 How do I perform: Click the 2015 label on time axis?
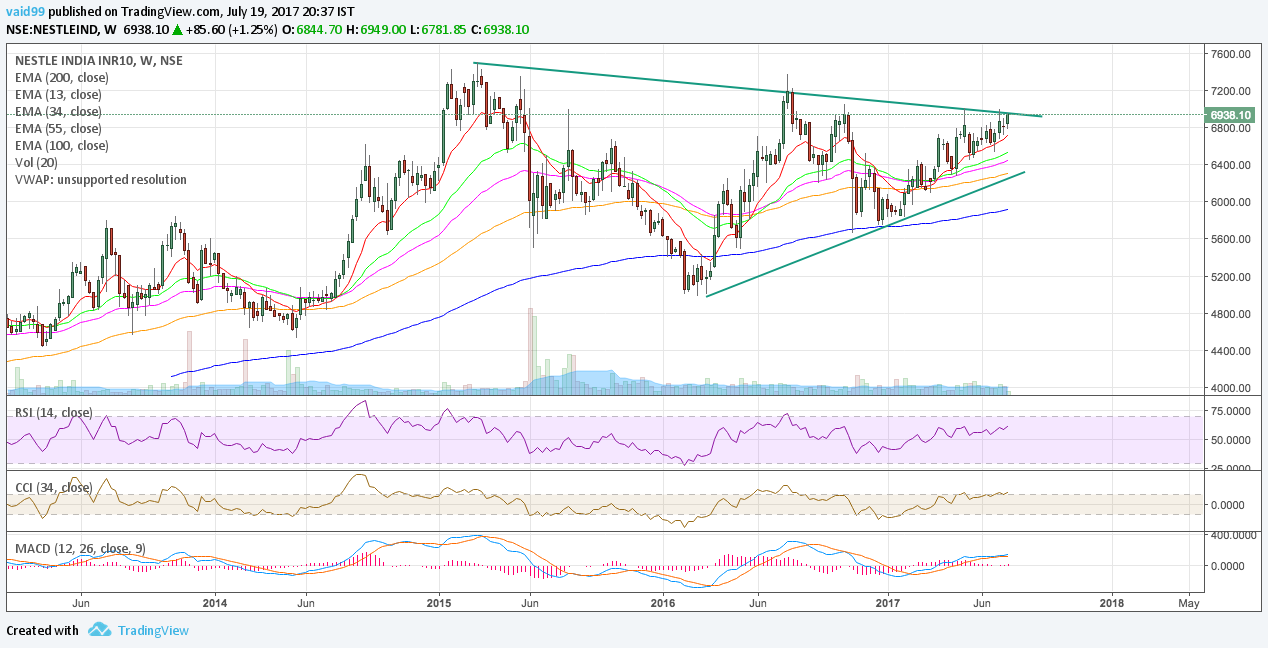click(439, 603)
